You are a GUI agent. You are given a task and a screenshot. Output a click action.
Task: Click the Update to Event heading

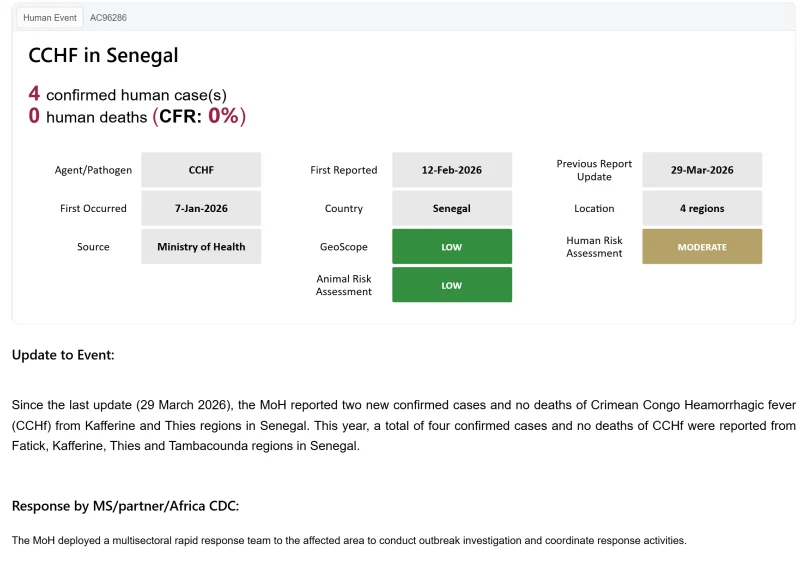[x=63, y=355]
